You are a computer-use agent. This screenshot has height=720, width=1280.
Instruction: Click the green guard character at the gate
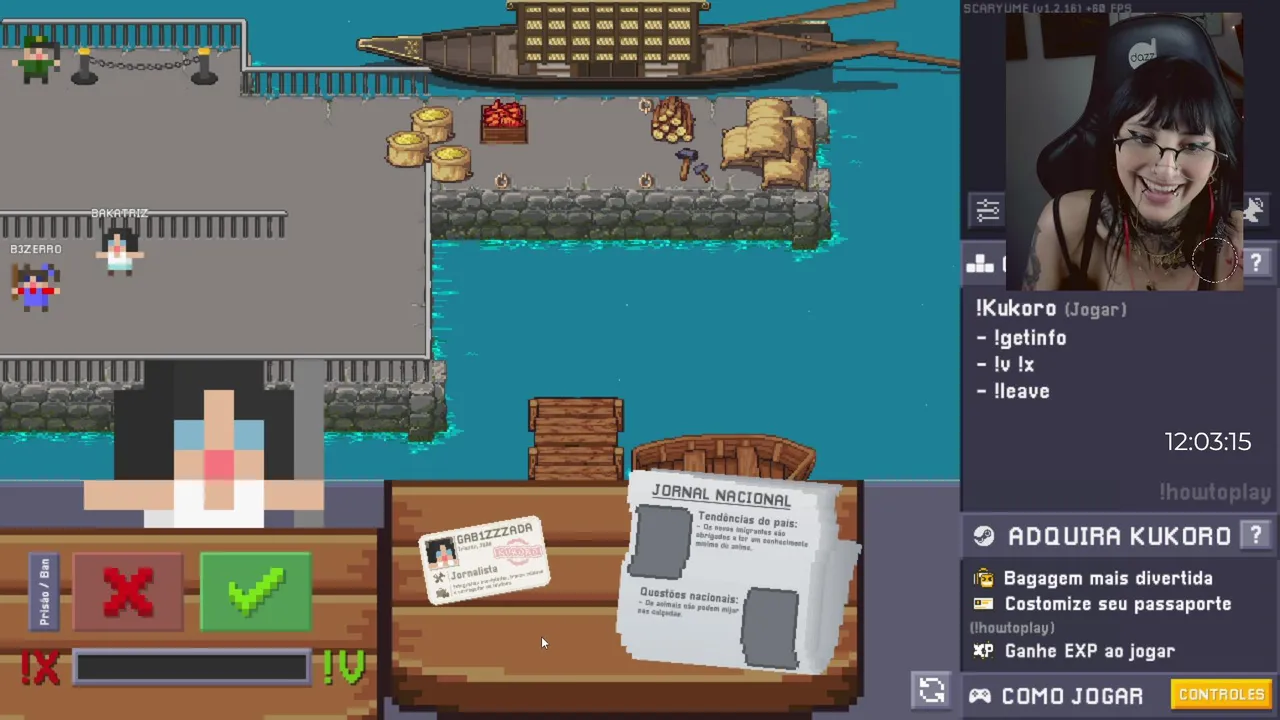[36, 58]
